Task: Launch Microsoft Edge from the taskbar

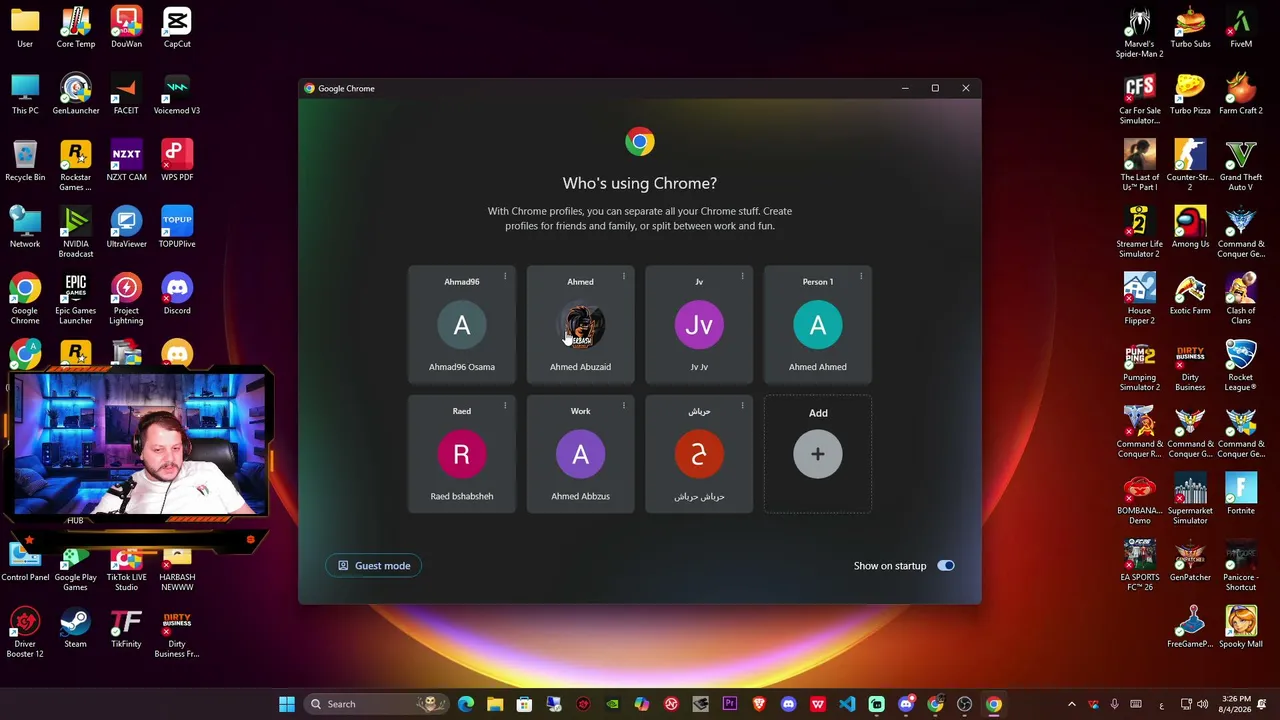Action: (466, 704)
